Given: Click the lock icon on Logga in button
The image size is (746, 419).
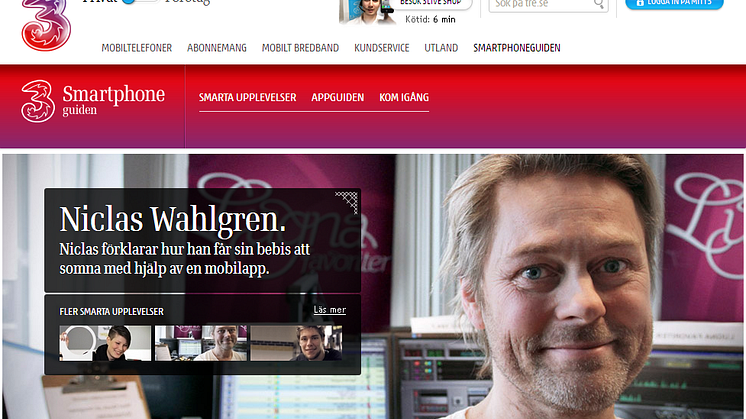Looking at the screenshot, I should pos(640,2).
